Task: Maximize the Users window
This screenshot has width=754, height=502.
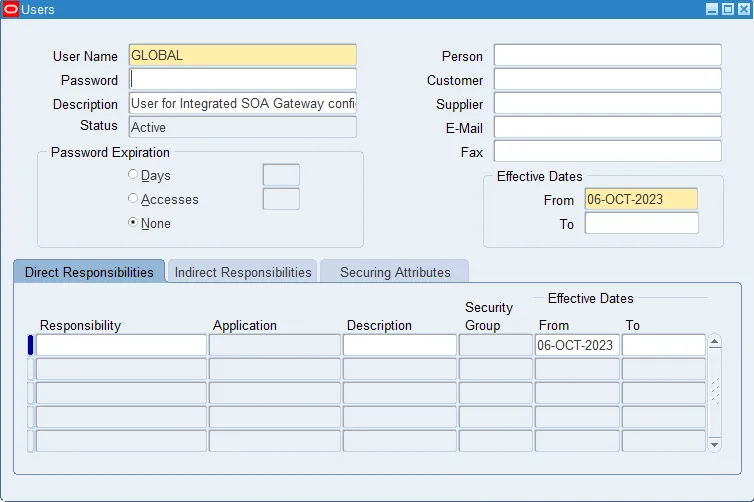Action: pyautogui.click(x=728, y=9)
